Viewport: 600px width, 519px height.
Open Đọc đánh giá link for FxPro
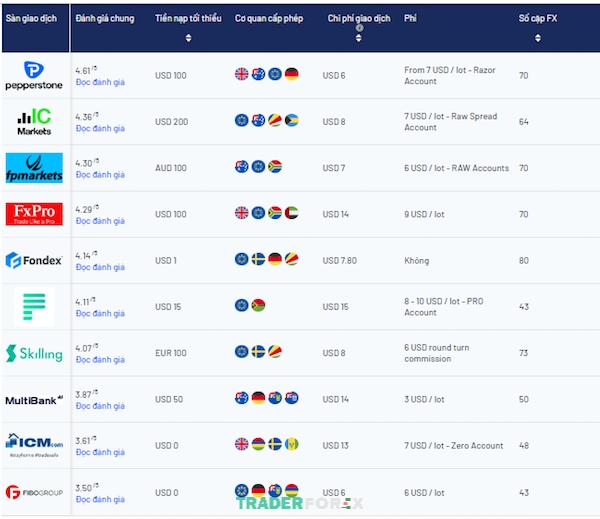coord(100,221)
